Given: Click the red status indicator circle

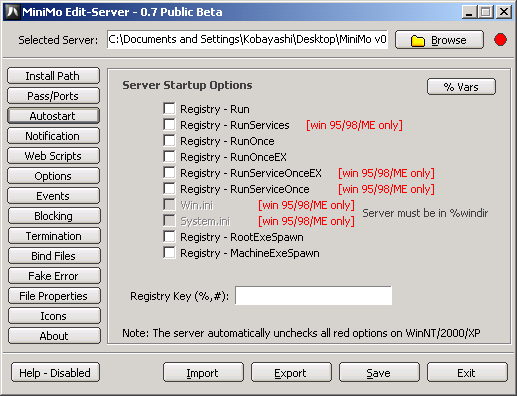Looking at the screenshot, I should (500, 40).
